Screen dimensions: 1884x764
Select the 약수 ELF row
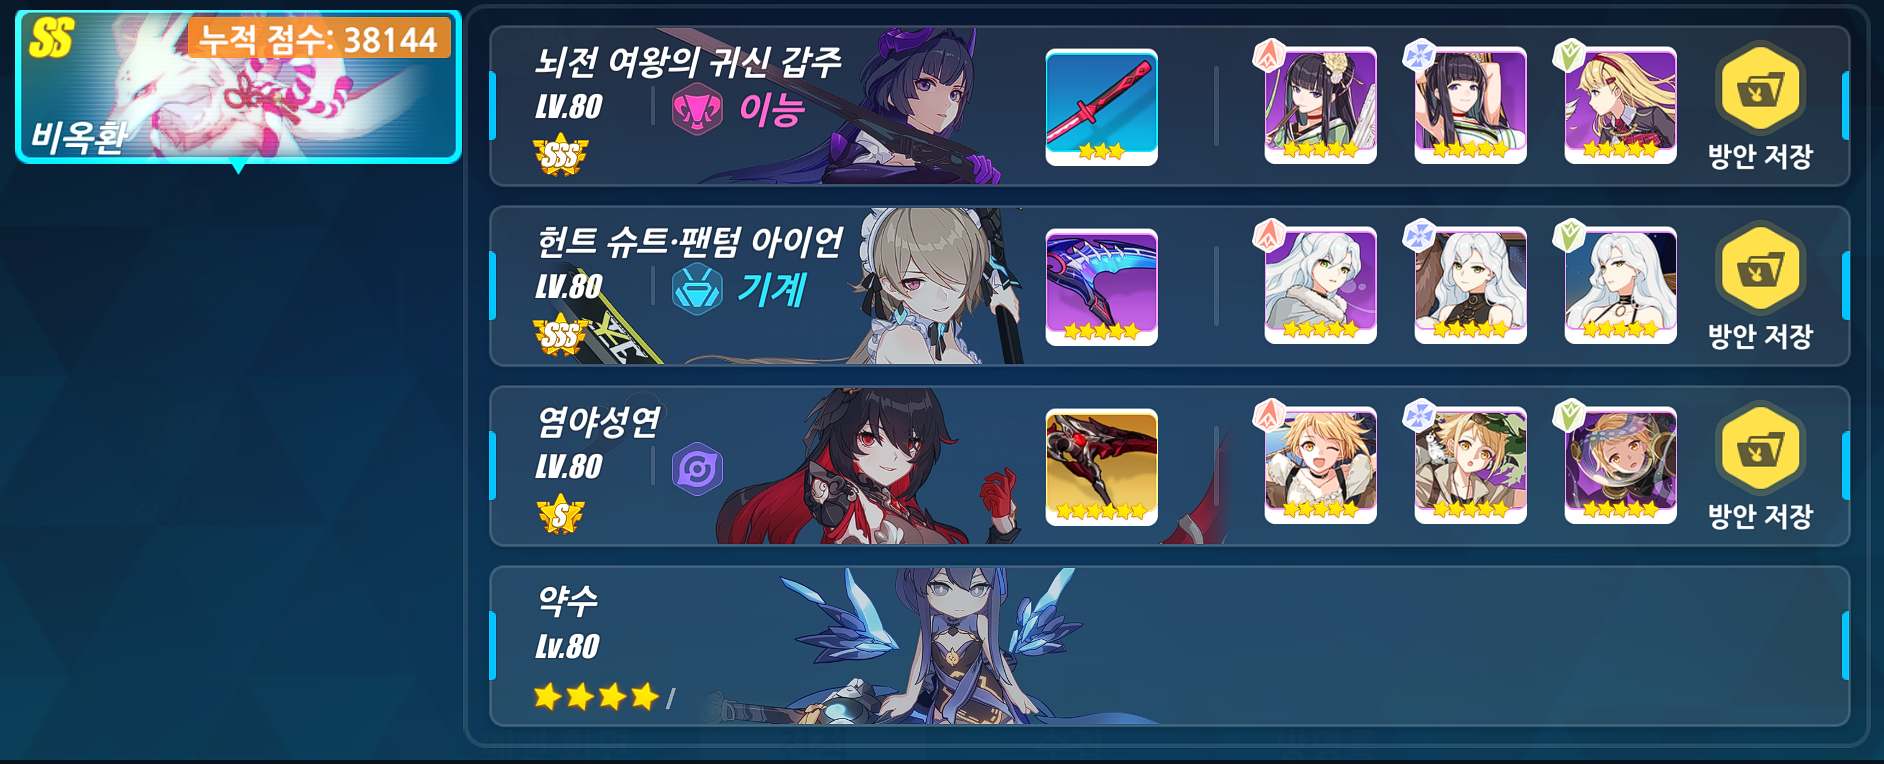tap(1169, 646)
